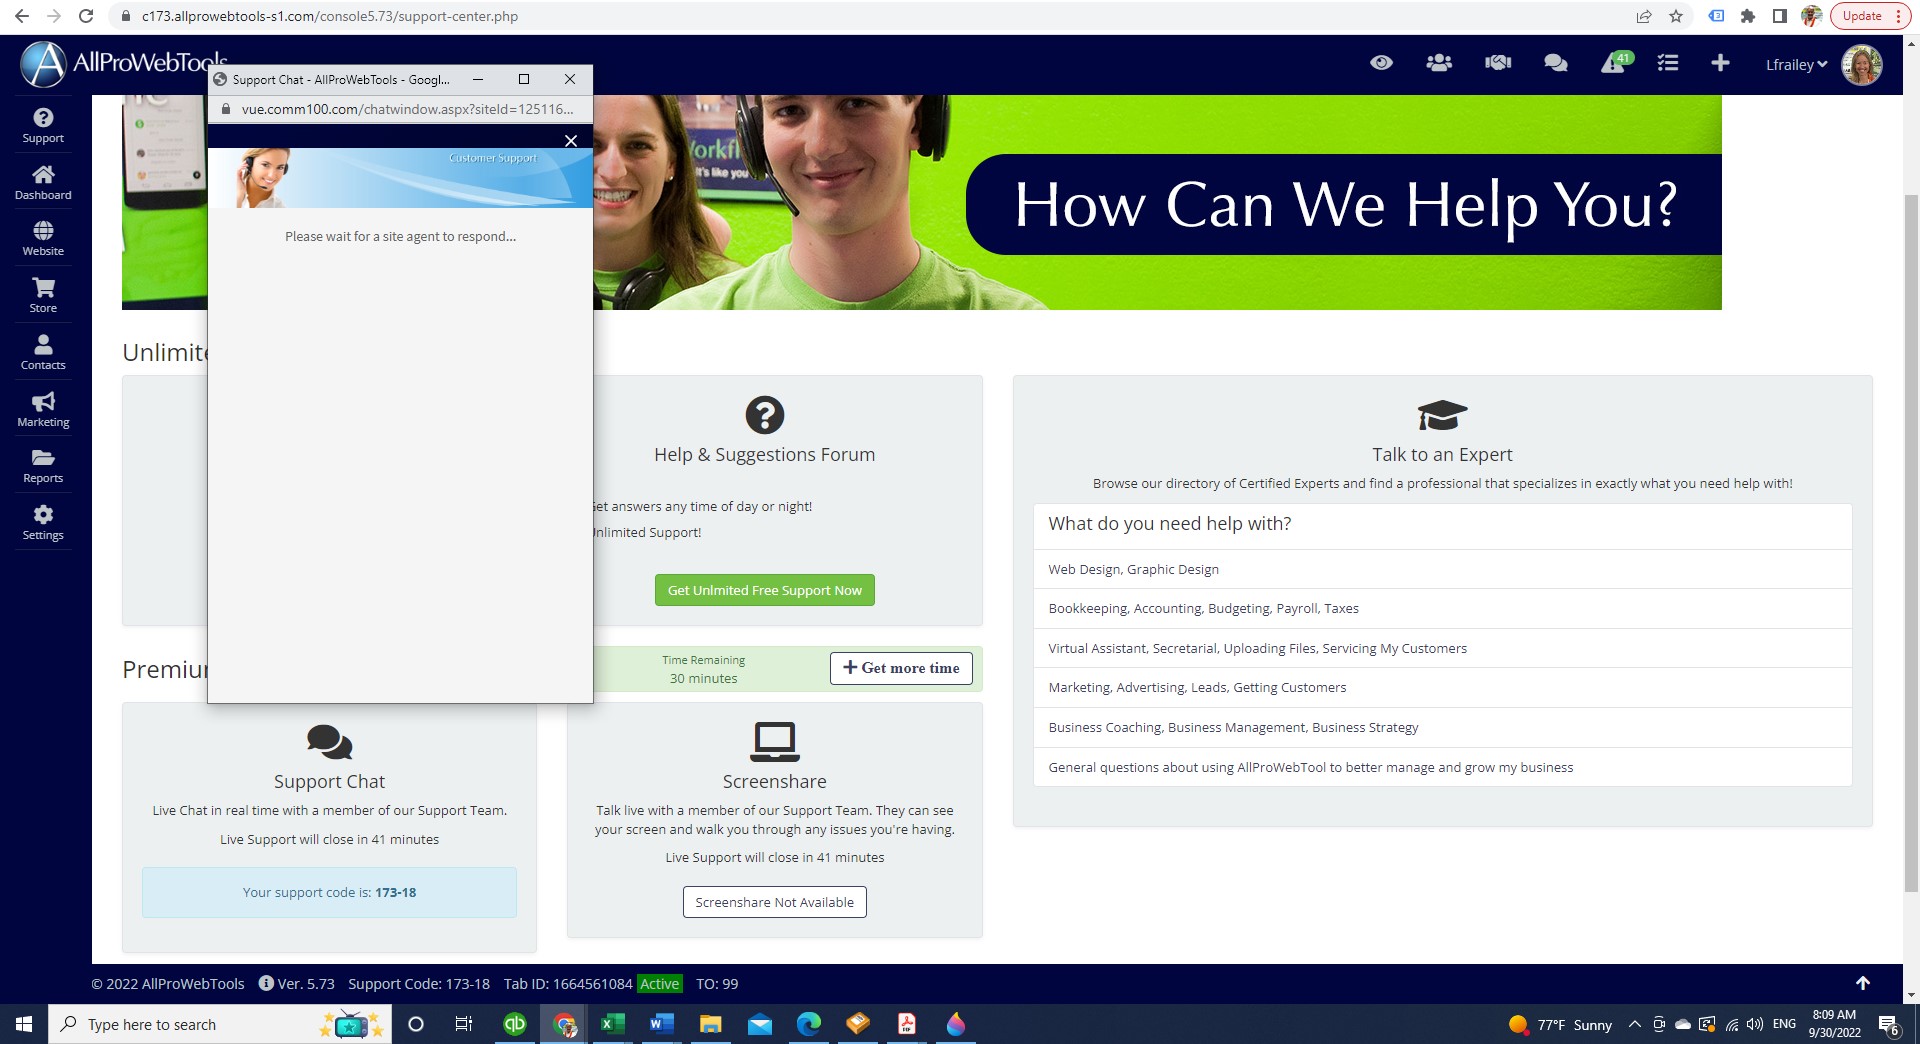
Task: Open Microsoft Edge from taskbar
Action: pos(808,1024)
